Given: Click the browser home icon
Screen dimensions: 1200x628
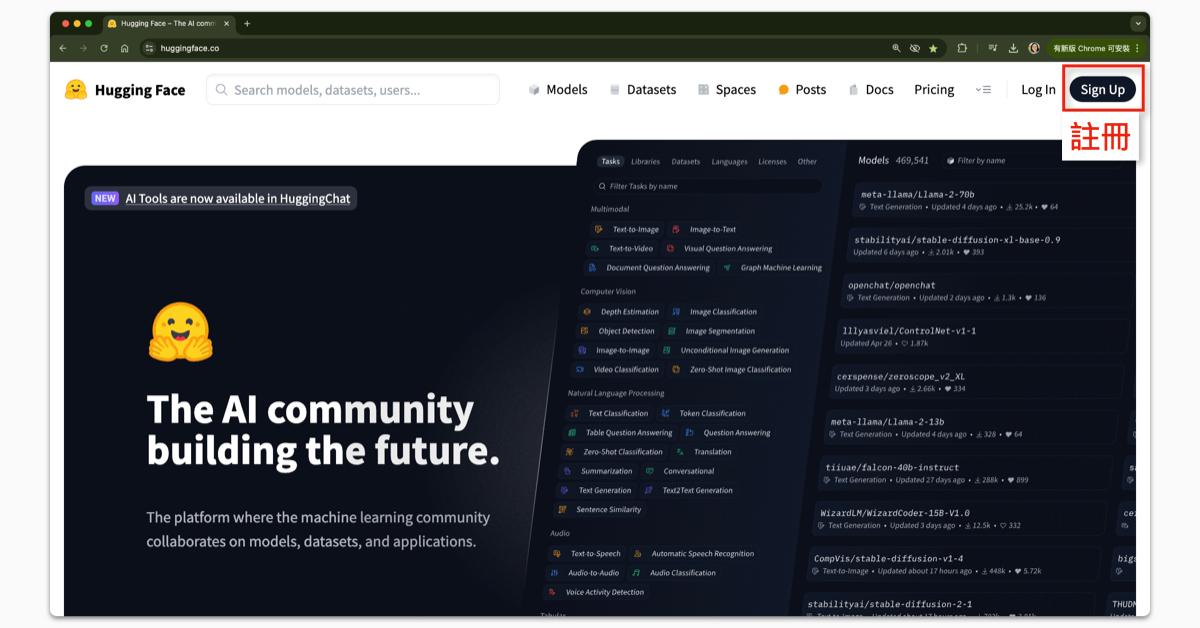Looking at the screenshot, I should (124, 48).
